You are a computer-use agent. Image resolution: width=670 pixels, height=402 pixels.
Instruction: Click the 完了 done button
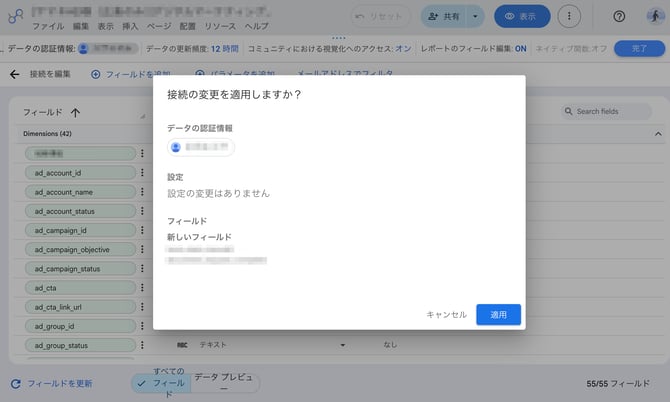click(x=639, y=48)
